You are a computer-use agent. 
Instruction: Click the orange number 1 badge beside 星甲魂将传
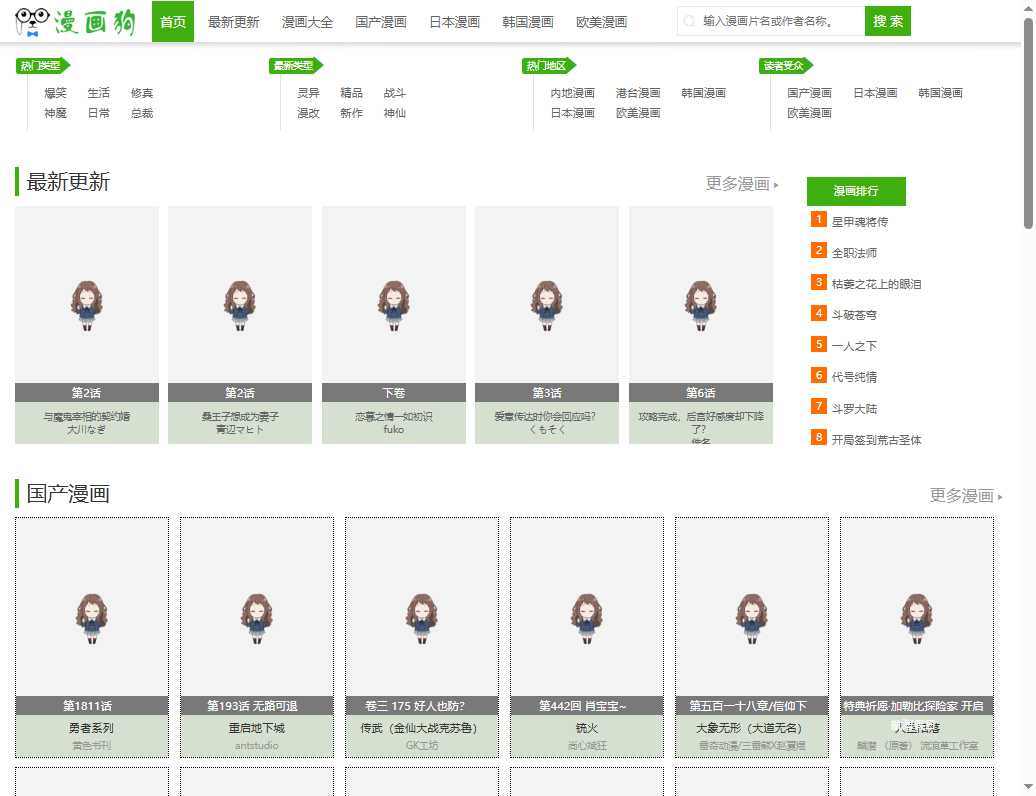click(818, 221)
